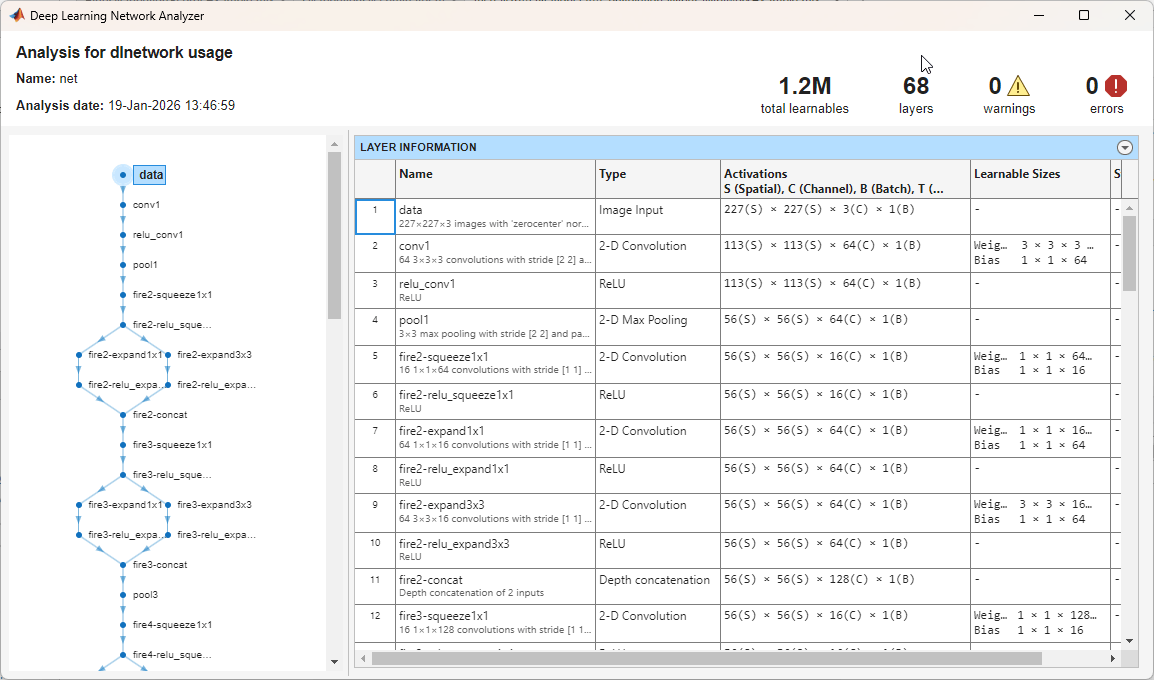This screenshot has height=680, width=1154.
Task: Click the red errors icon
Action: tap(1116, 87)
